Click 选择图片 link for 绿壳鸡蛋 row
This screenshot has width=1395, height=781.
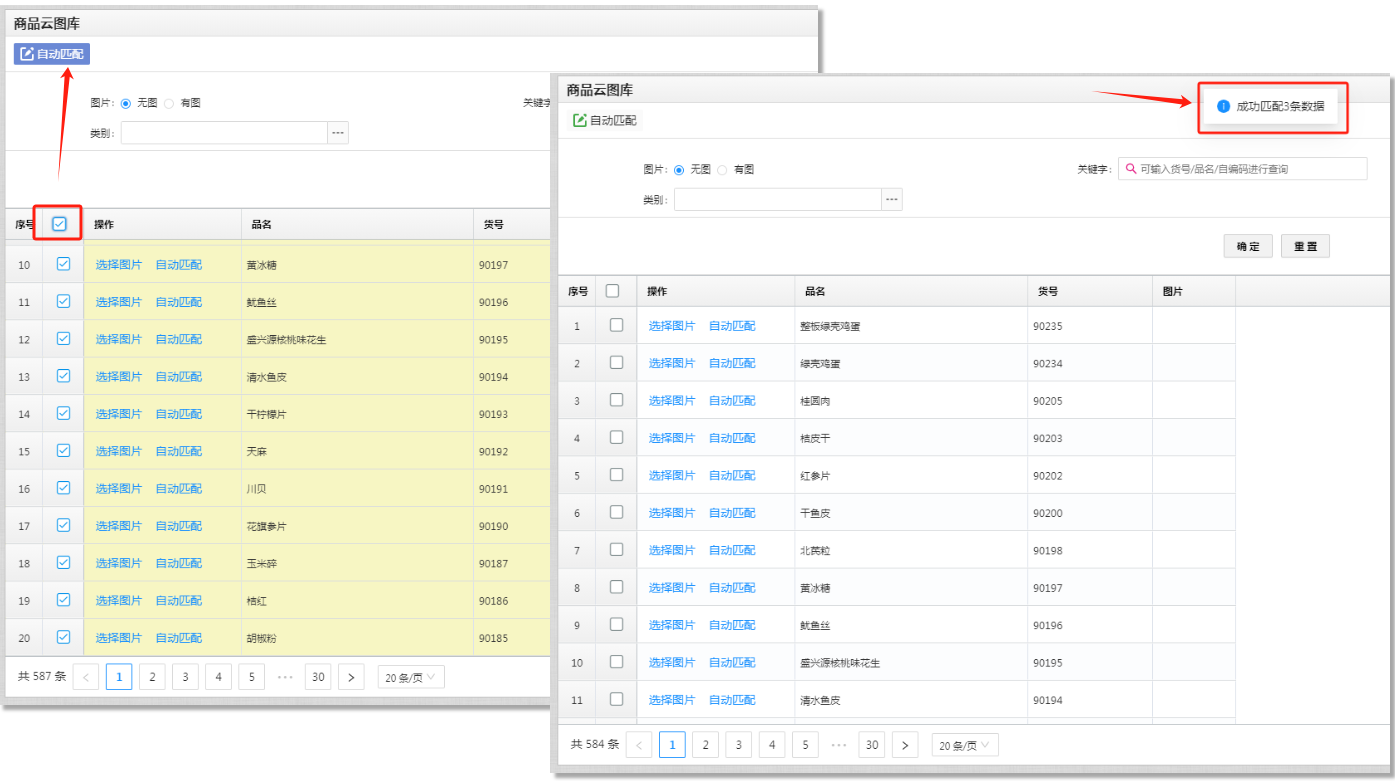[672, 363]
